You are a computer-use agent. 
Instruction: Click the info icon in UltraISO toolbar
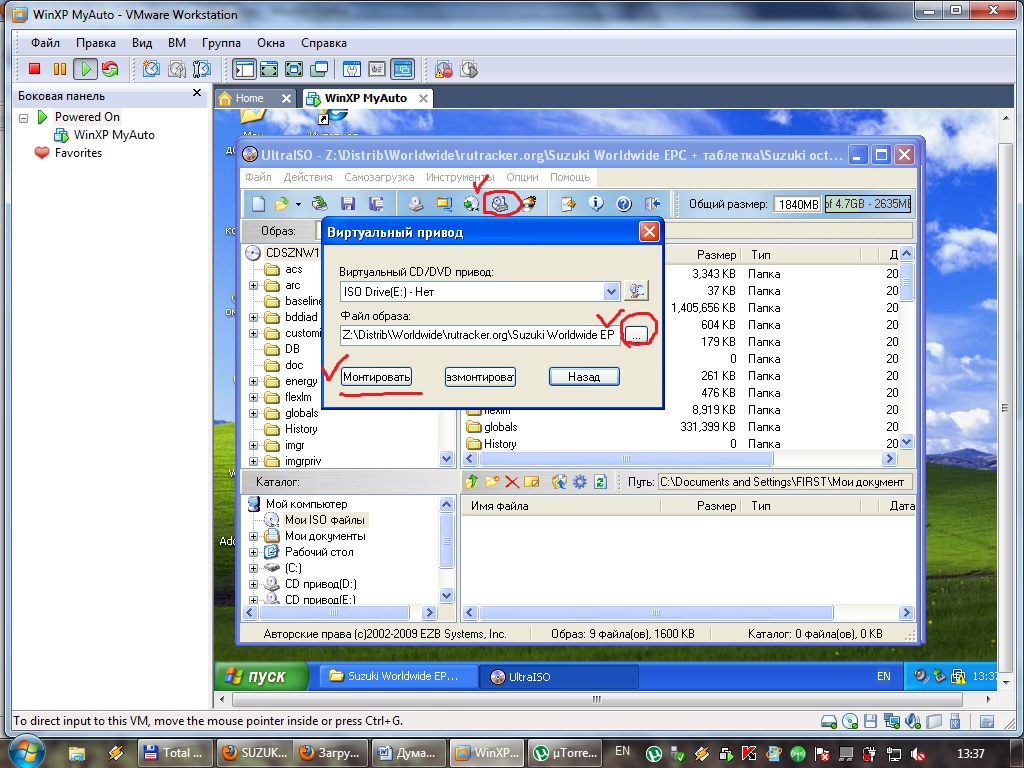click(x=597, y=204)
